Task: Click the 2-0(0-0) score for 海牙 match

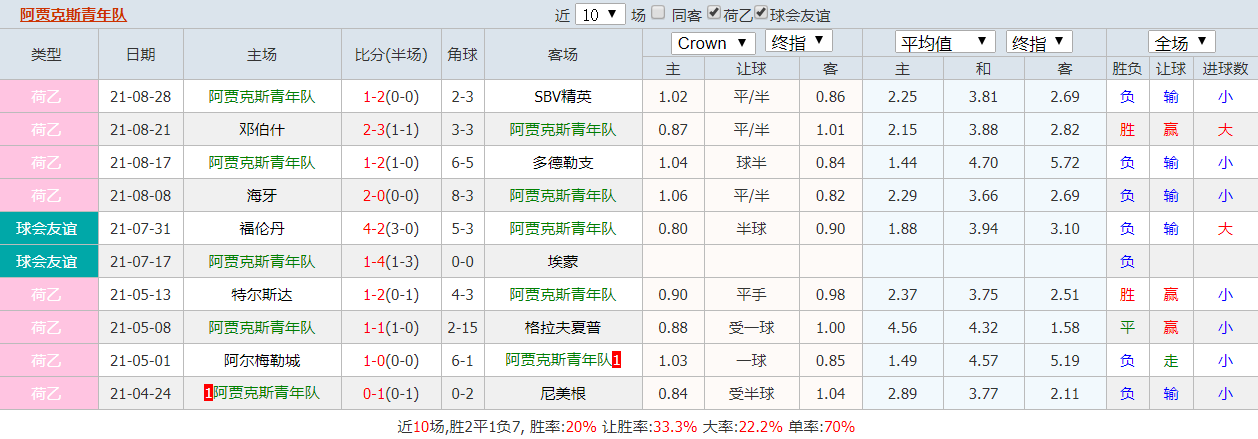Action: point(391,196)
